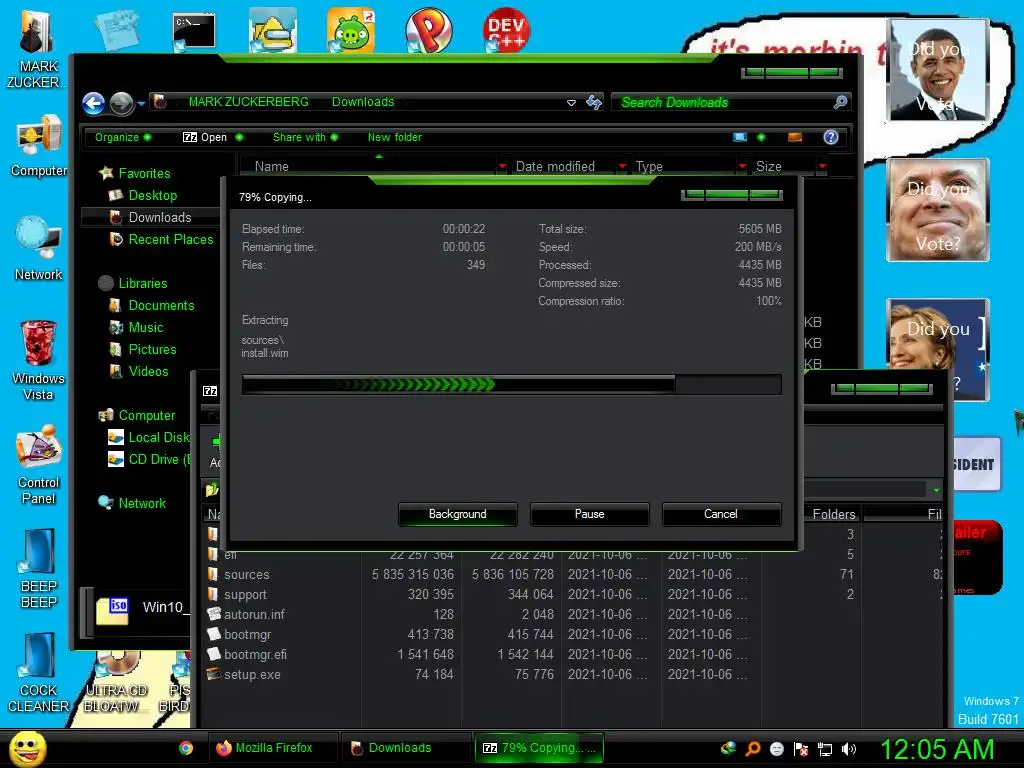Open the Organize dropdown menu

click(123, 137)
